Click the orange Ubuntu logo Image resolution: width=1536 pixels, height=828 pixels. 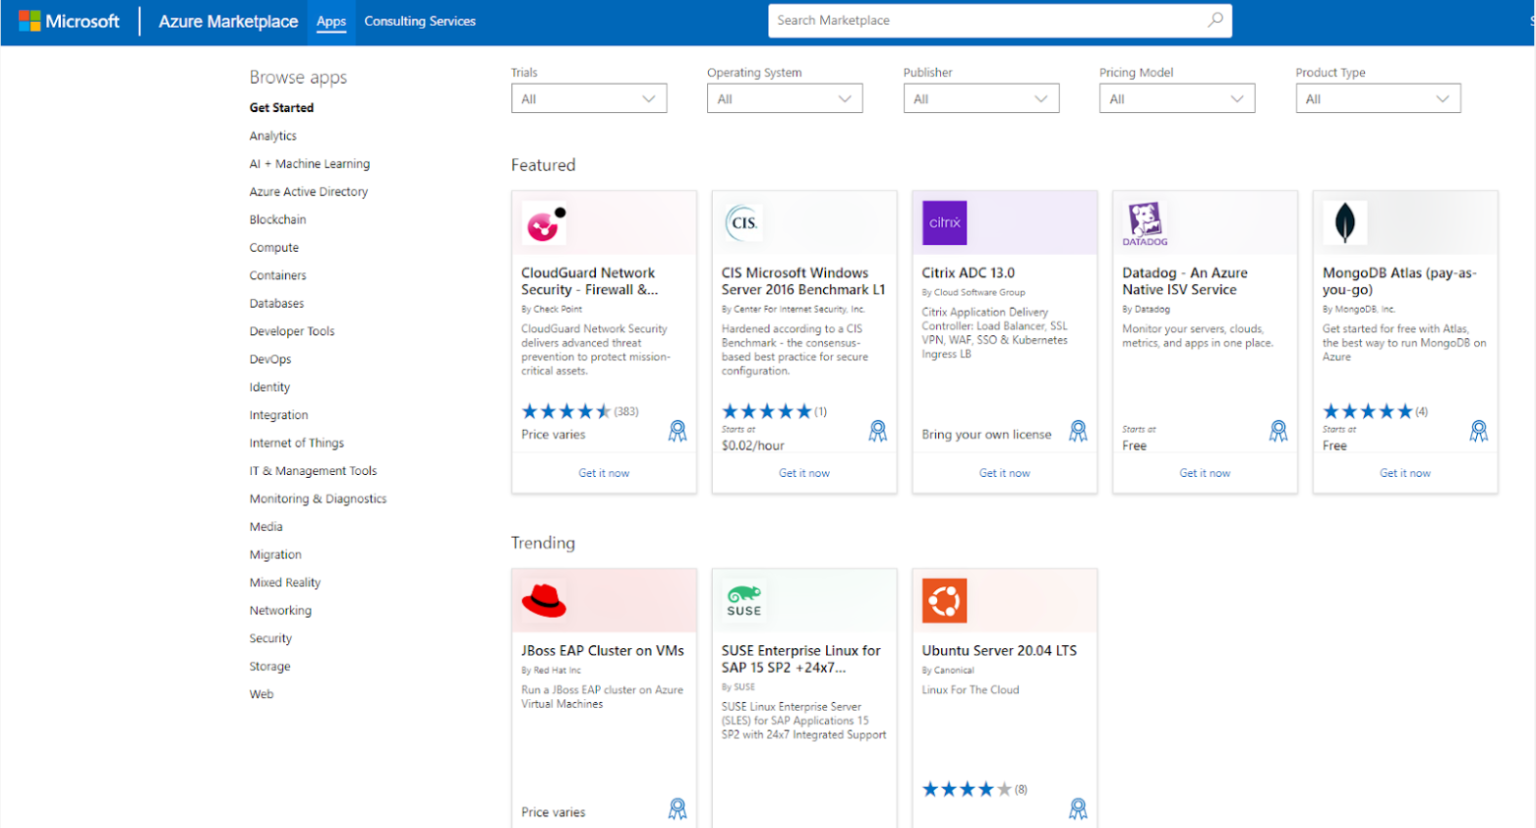944,601
